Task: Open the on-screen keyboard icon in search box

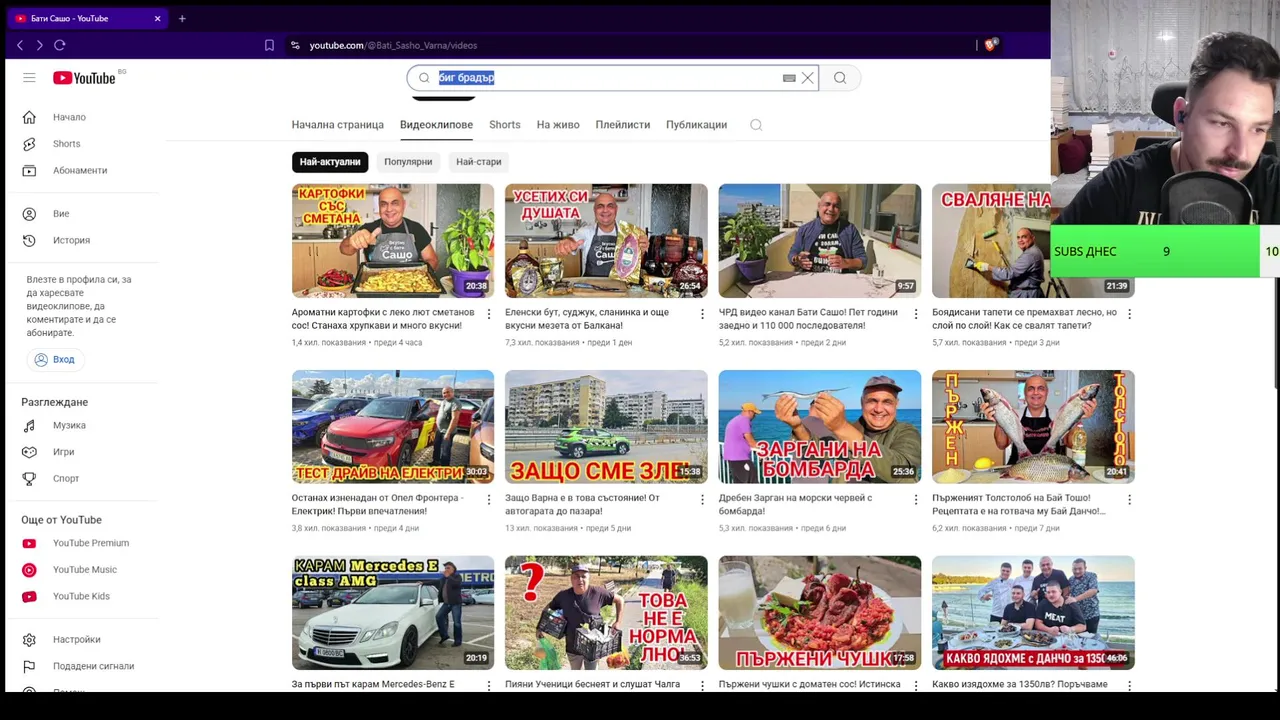Action: click(789, 78)
